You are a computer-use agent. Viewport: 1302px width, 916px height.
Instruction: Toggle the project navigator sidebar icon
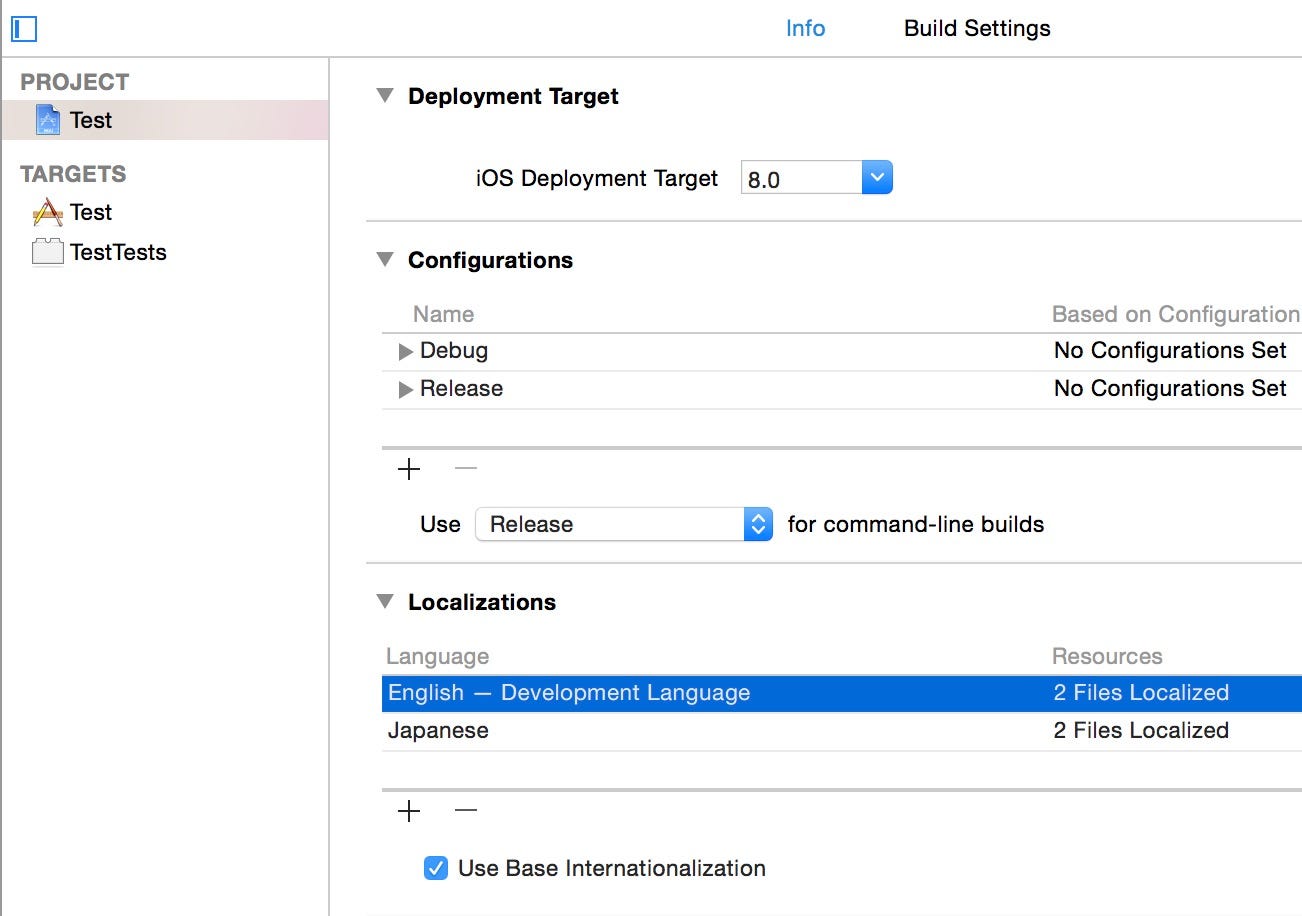tap(23, 28)
